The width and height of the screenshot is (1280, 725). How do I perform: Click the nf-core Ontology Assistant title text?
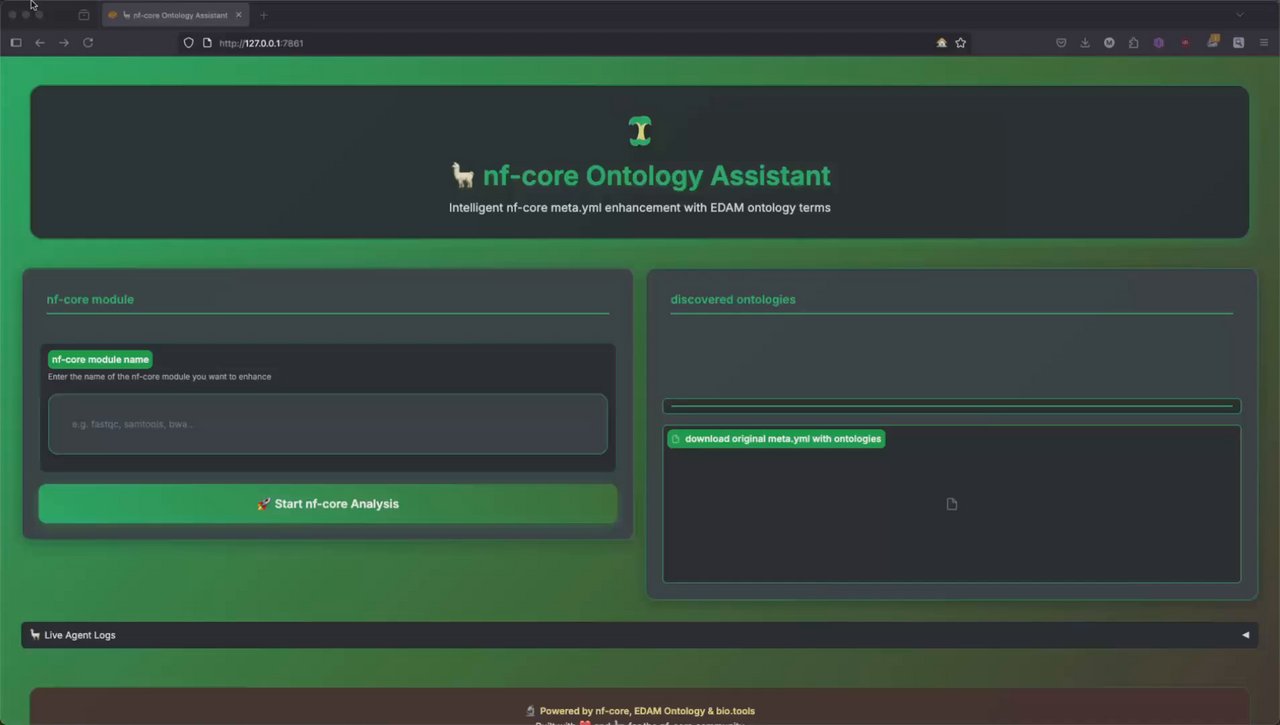click(x=657, y=176)
